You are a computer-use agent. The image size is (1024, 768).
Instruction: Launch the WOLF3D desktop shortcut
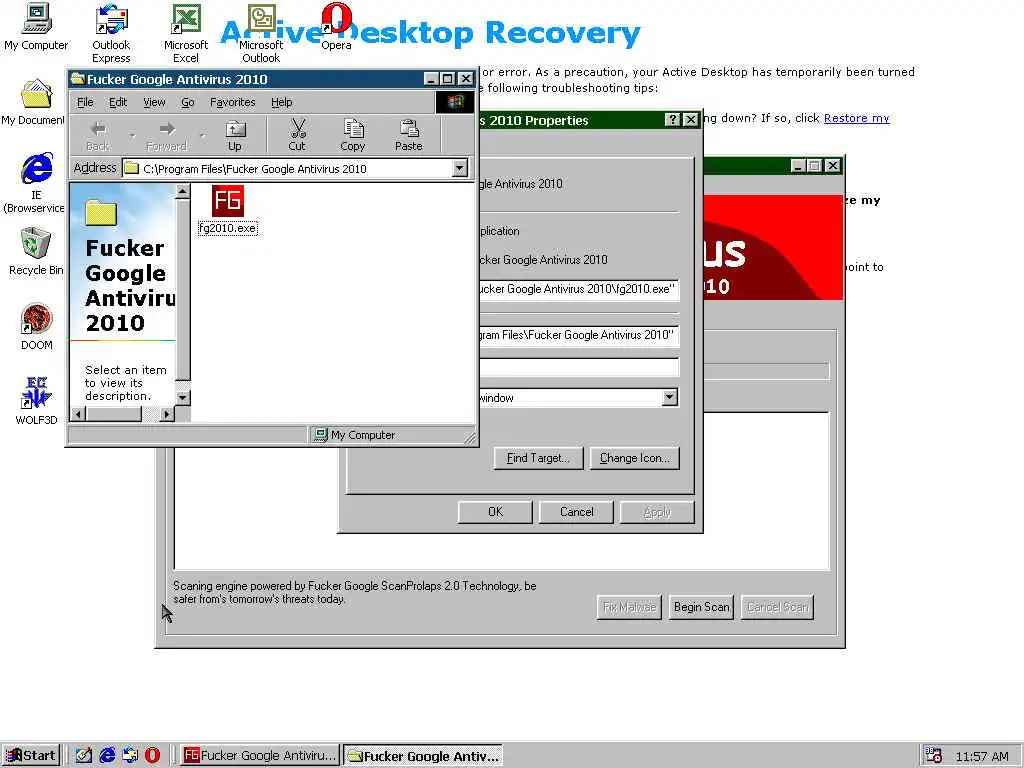[x=37, y=401]
